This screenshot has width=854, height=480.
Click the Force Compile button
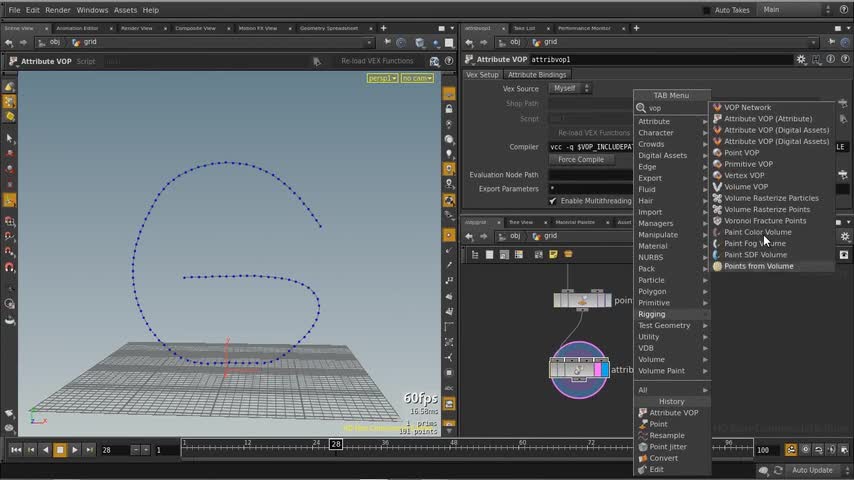coord(581,160)
